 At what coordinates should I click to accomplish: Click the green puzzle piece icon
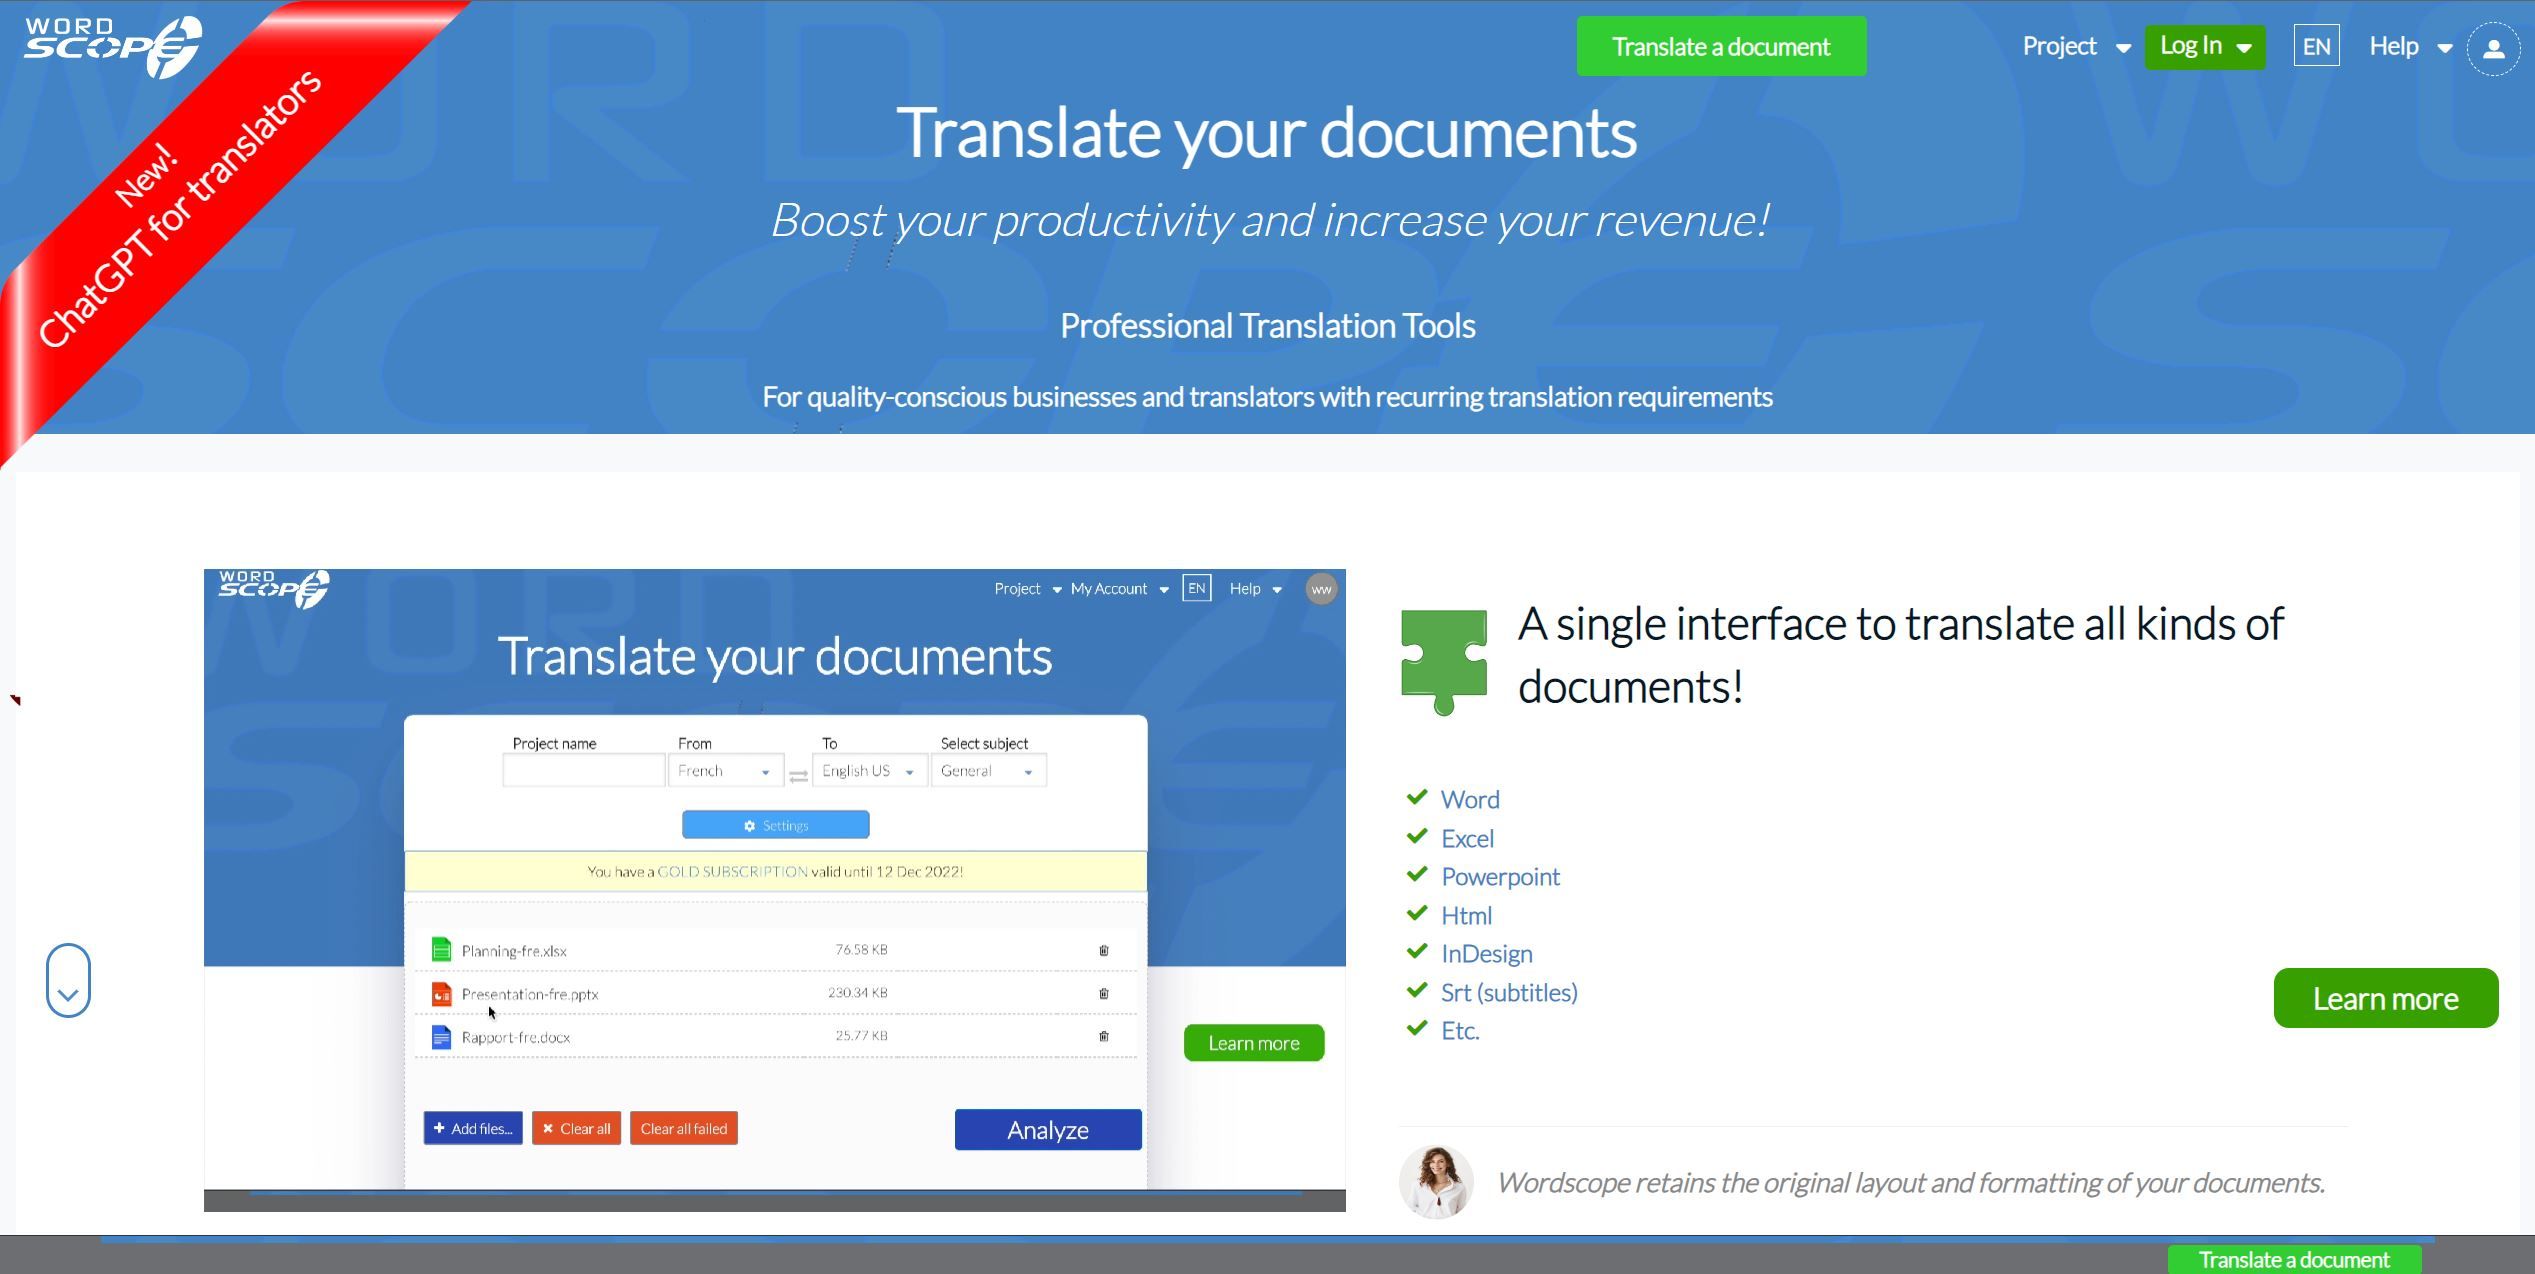tap(1444, 662)
